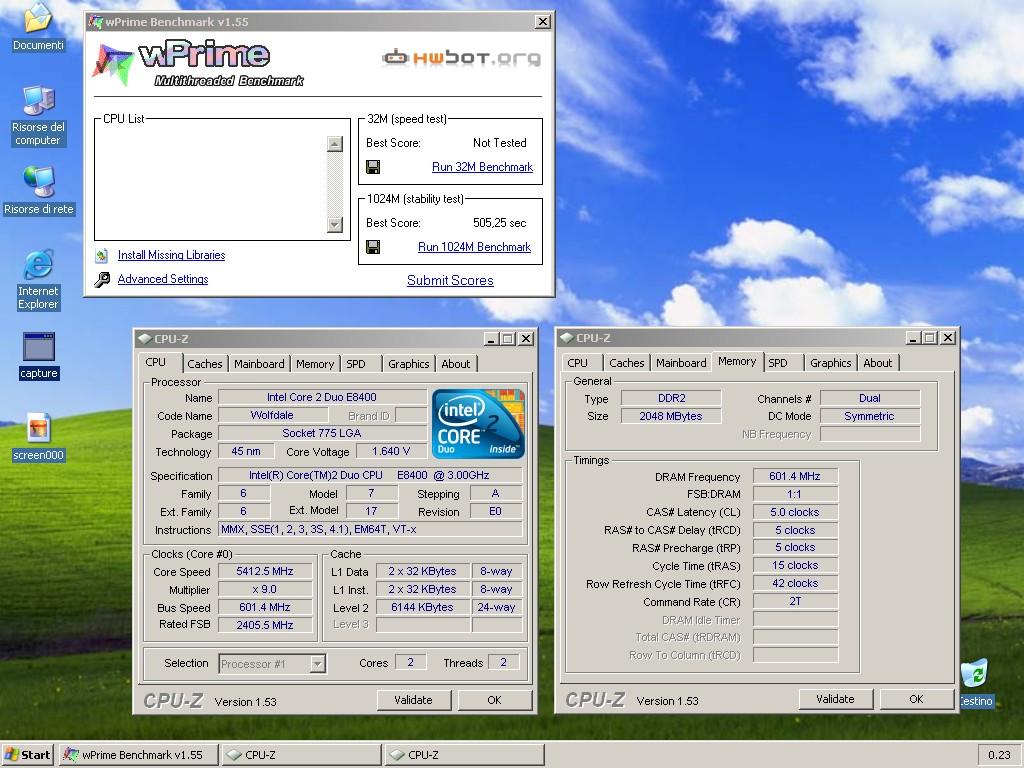Click OK in the left CPU-Z window
Image resolution: width=1024 pixels, height=768 pixels.
coord(494,700)
